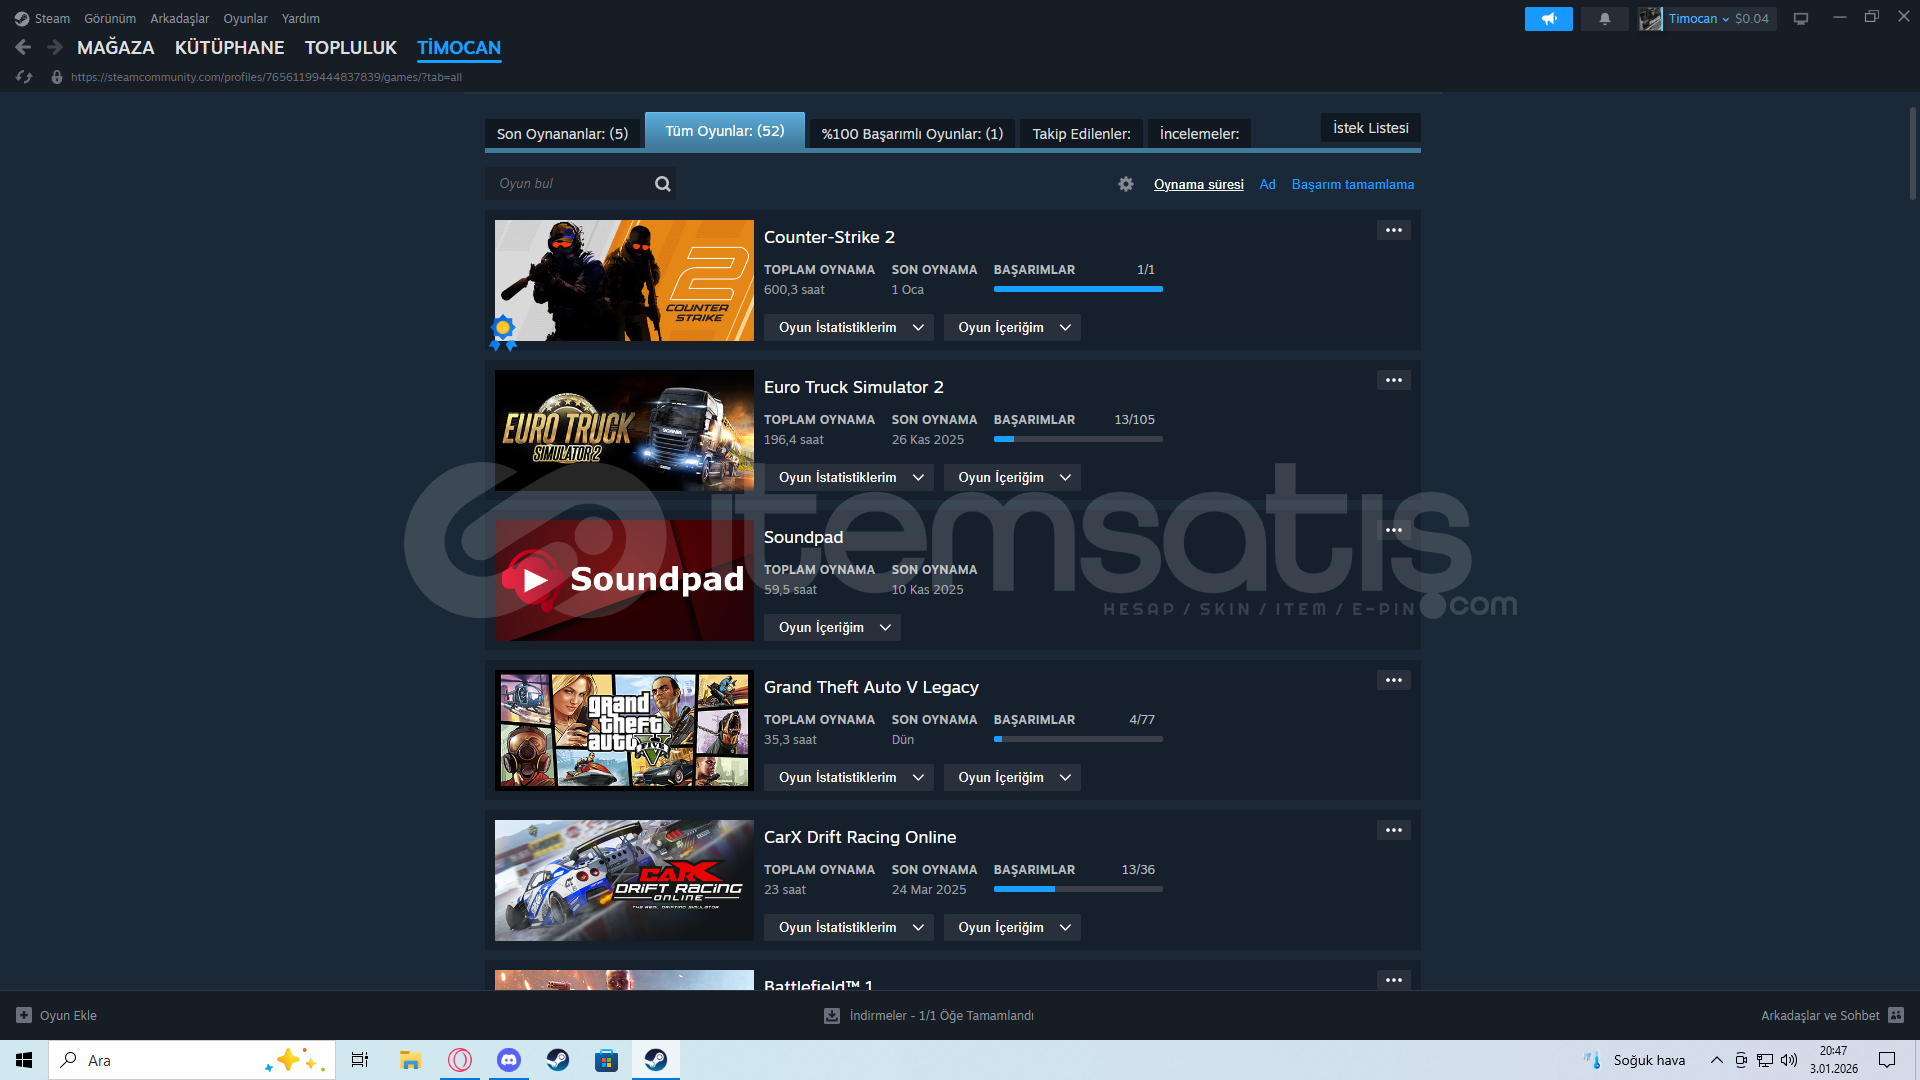Open the Görünüm menu
The width and height of the screenshot is (1920, 1080).
(x=110, y=19)
